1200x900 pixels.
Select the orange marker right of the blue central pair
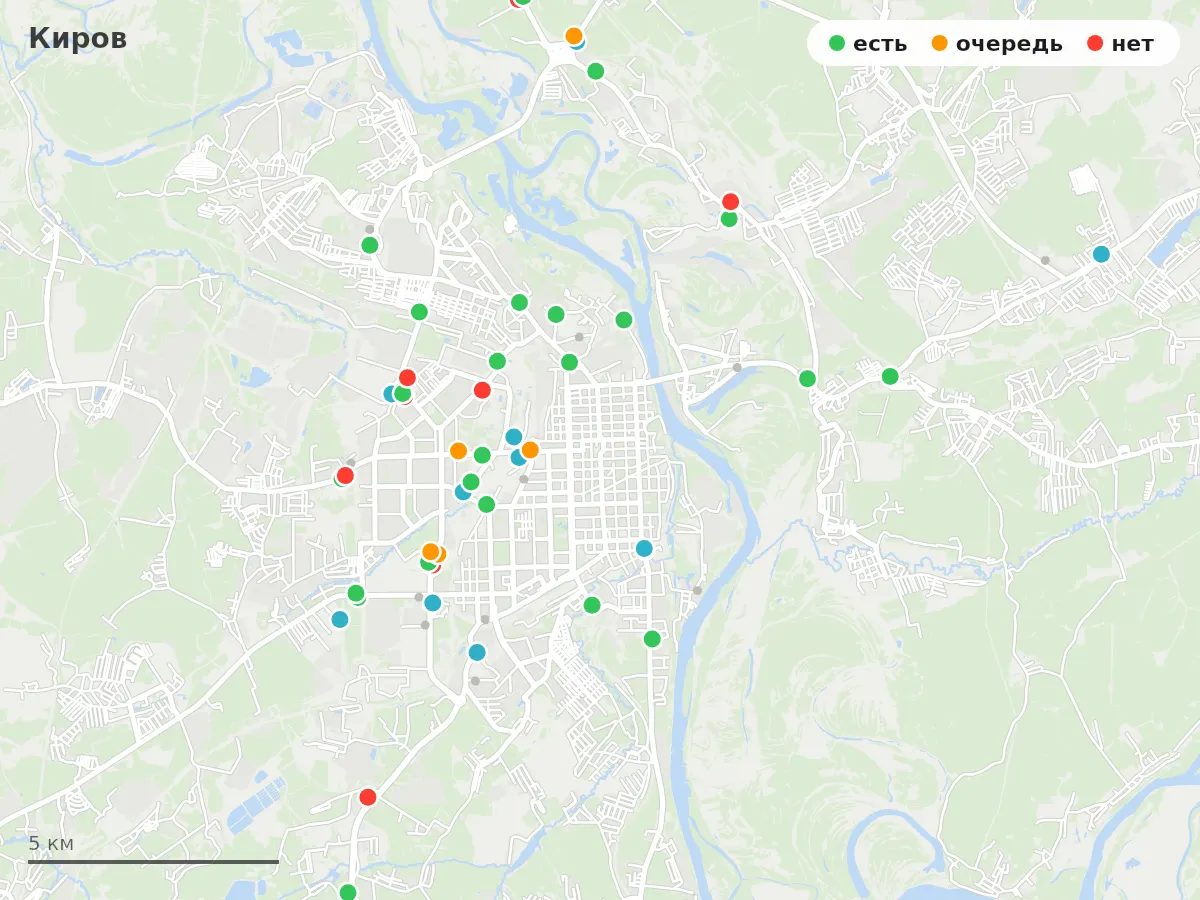click(x=530, y=450)
